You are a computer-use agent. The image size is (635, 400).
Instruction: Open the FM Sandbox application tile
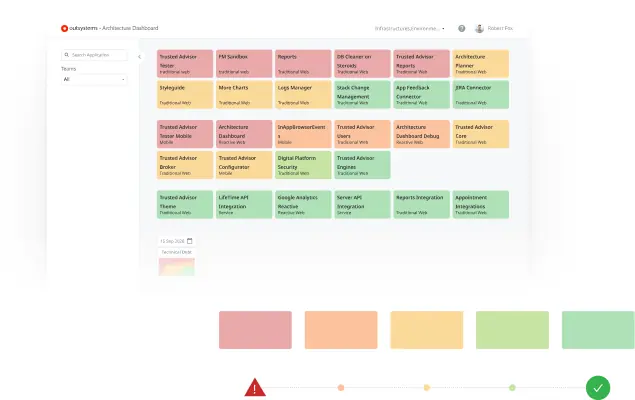pyautogui.click(x=244, y=64)
